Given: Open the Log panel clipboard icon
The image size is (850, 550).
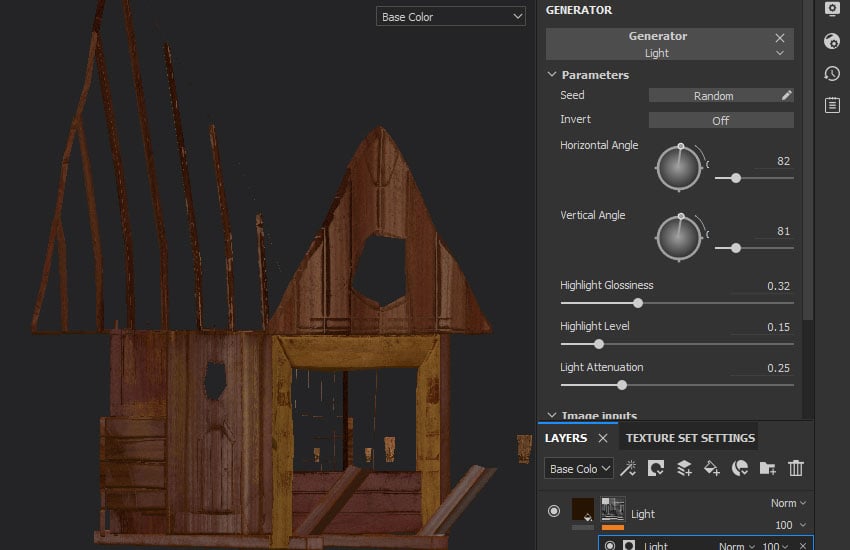Looking at the screenshot, I should 832,105.
